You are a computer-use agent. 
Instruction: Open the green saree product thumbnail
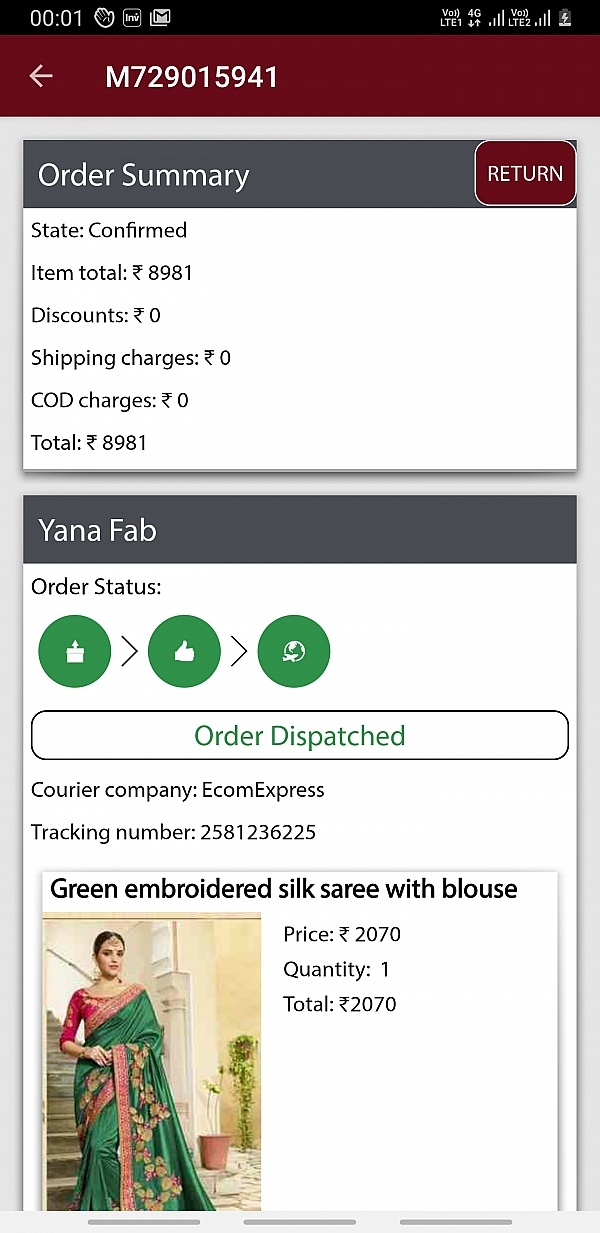click(151, 1060)
